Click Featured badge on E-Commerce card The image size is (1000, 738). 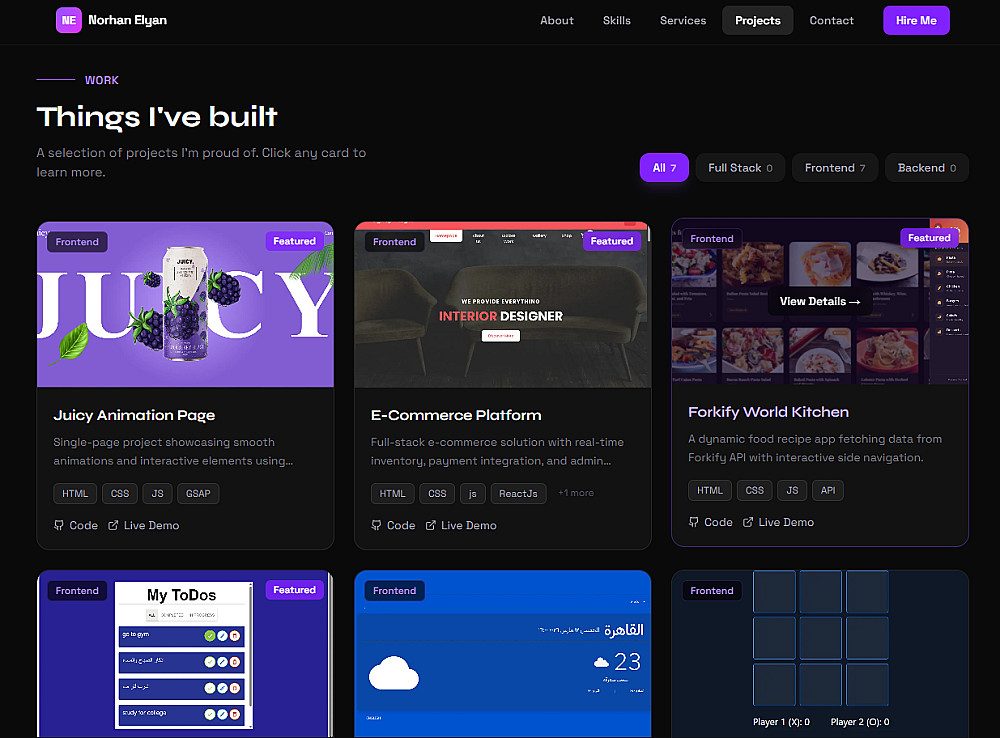pos(612,241)
